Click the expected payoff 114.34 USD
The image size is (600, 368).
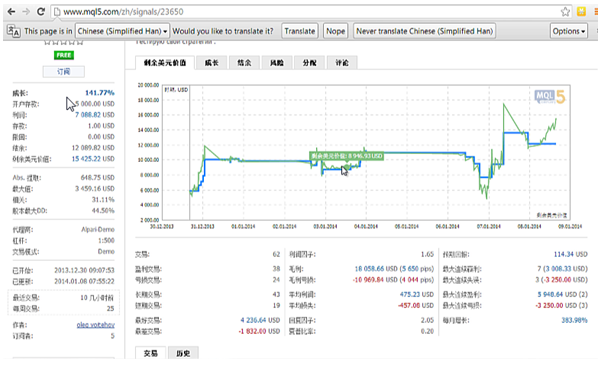571,254
